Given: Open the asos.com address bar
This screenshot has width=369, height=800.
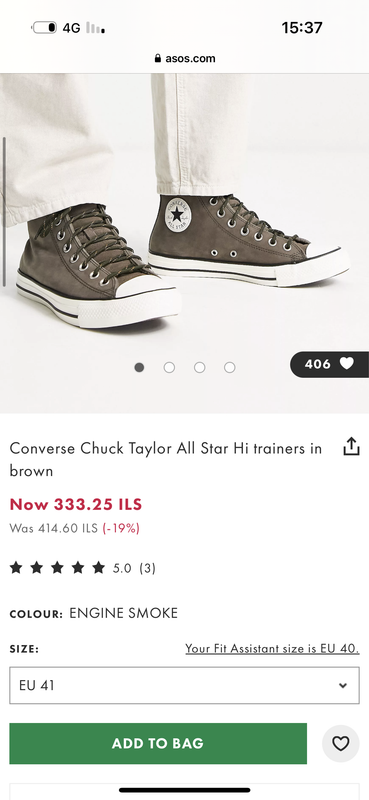Looking at the screenshot, I should click(x=185, y=58).
